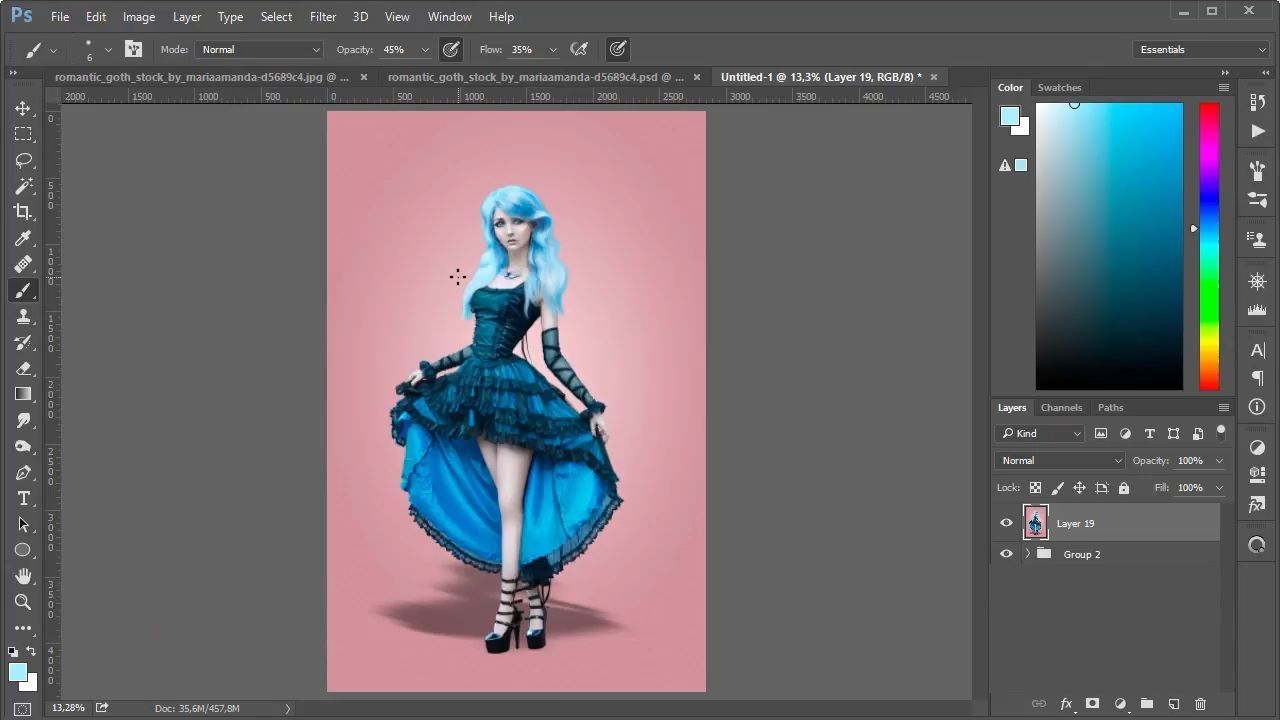Viewport: 1280px width, 720px height.
Task: Choose the Ellipse shape tool
Action: tap(23, 550)
